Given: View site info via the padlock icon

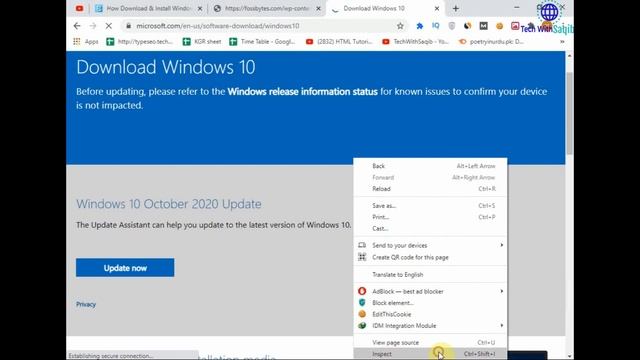Looking at the screenshot, I should (x=128, y=26).
